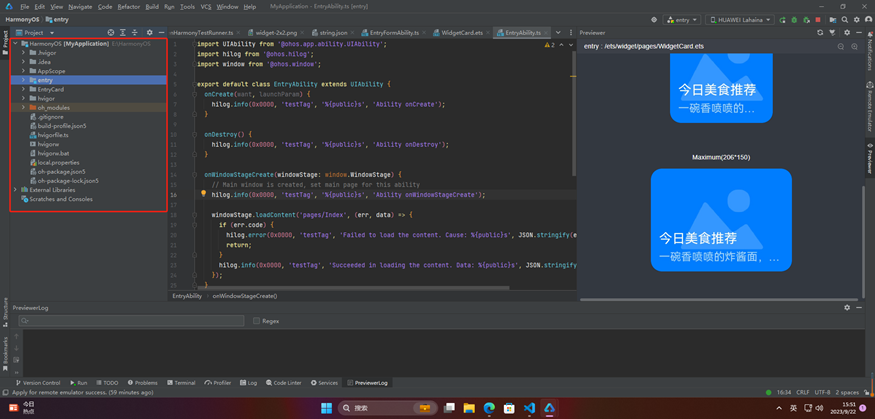This screenshot has height=419, width=875.
Task: Open Previewer settings gear
Action: [847, 32]
